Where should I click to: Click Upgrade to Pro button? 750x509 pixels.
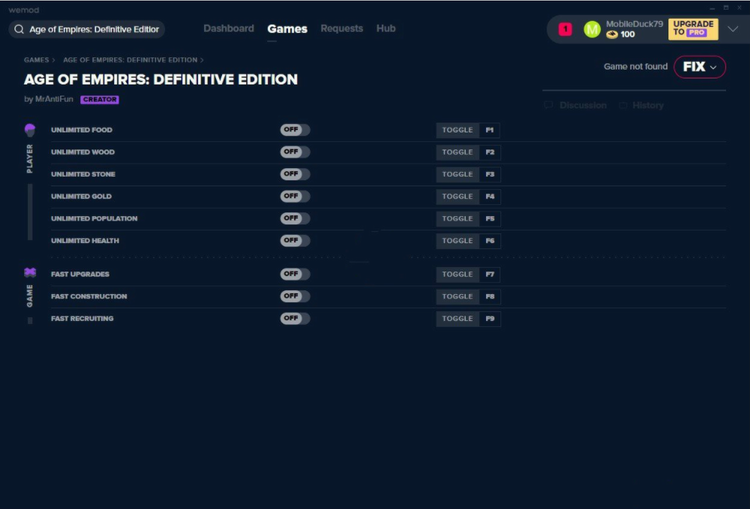[693, 29]
